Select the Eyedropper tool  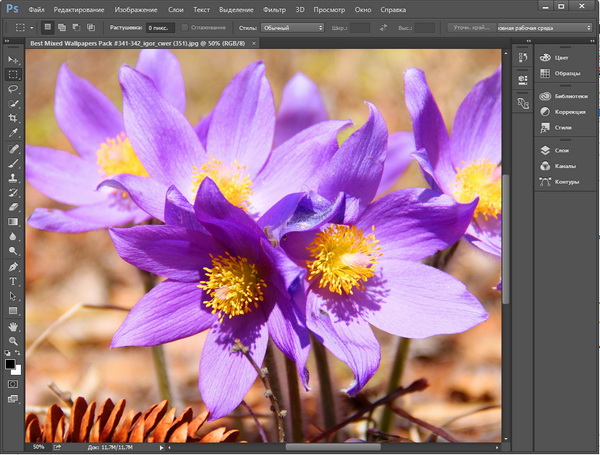click(13, 132)
